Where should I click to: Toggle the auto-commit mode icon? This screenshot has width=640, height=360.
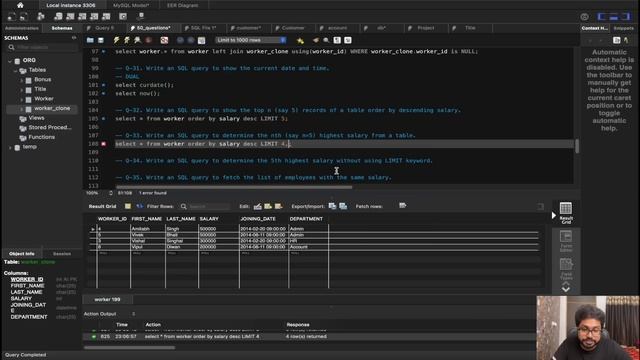click(x=201, y=40)
